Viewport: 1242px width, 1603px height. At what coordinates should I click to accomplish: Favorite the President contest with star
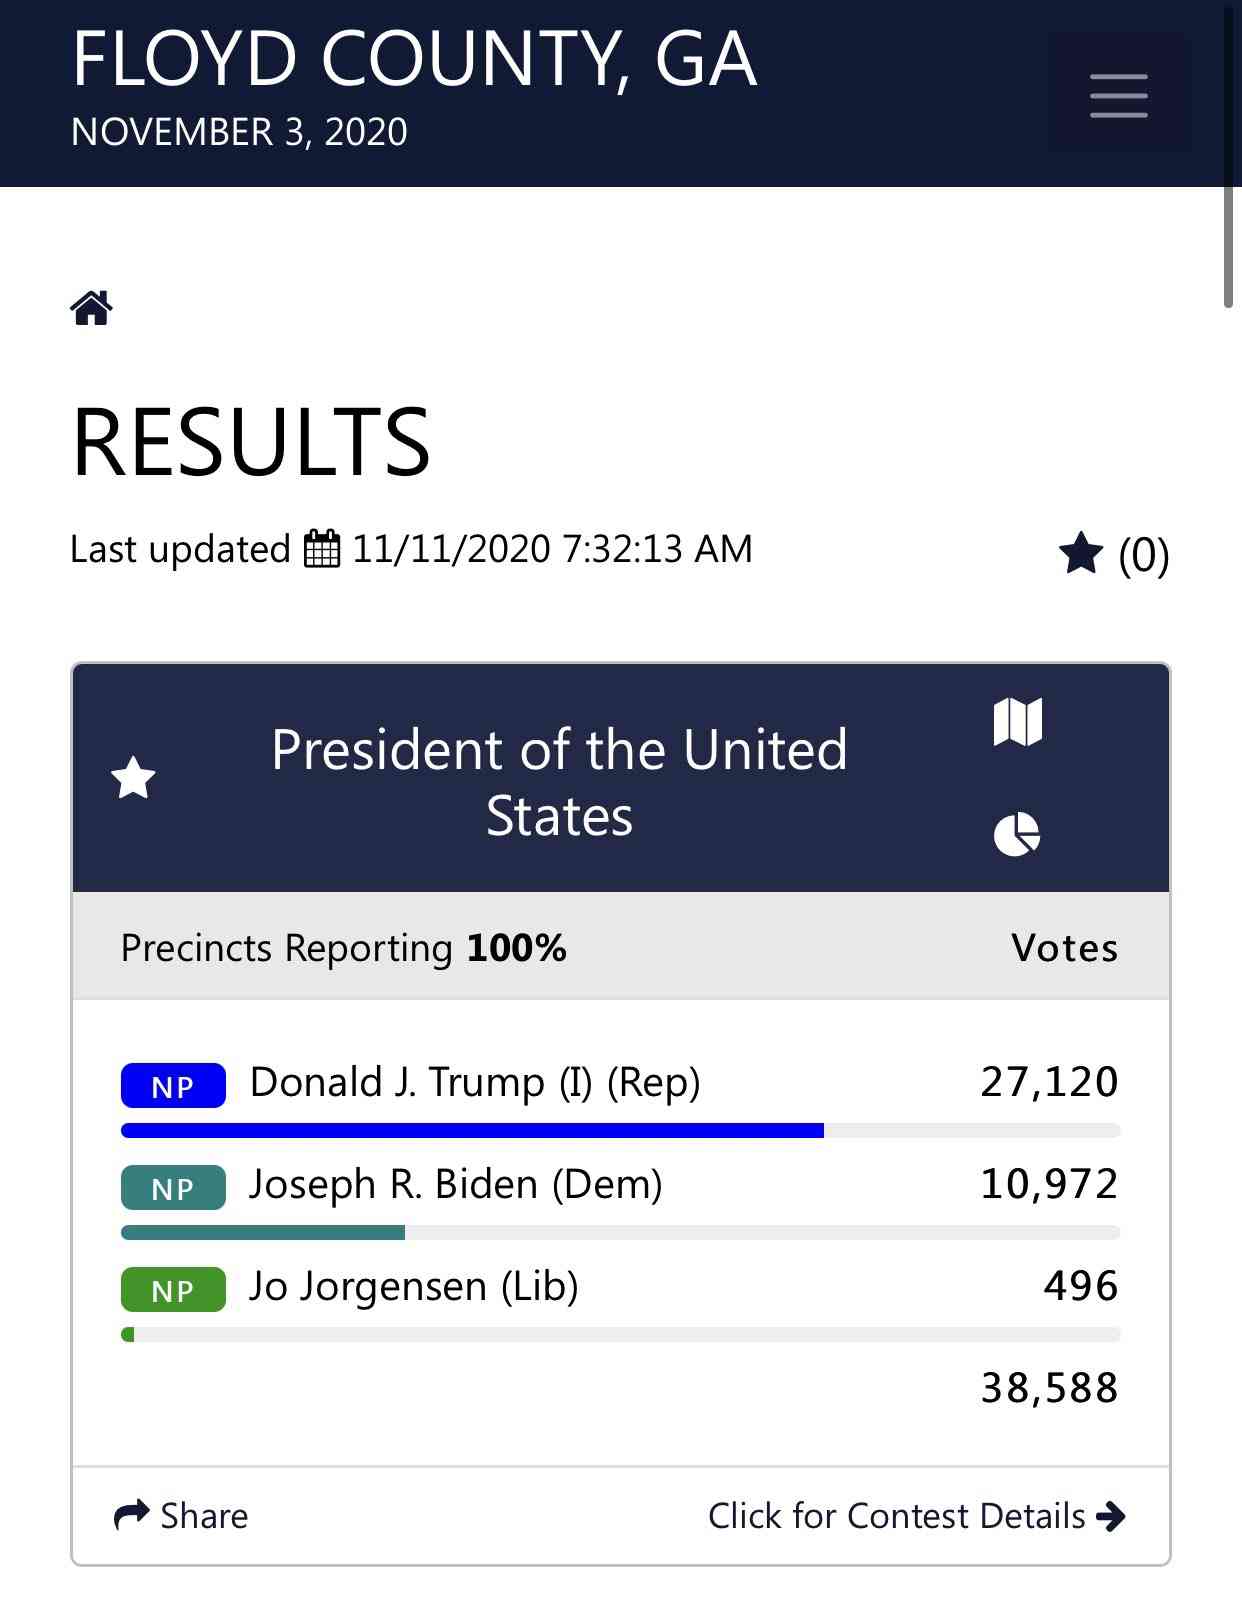[x=133, y=778]
